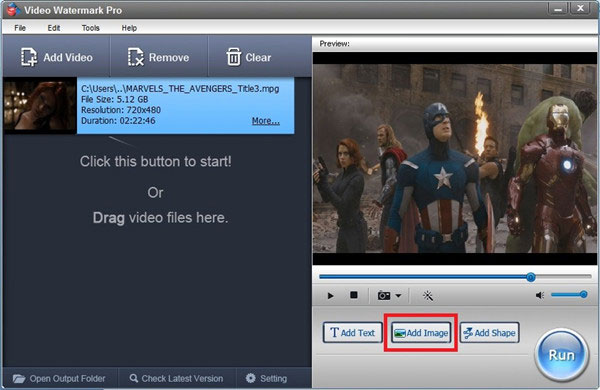This screenshot has width=600, height=390.
Task: Click the Video Watermark Pro app icon
Action: click(13, 10)
